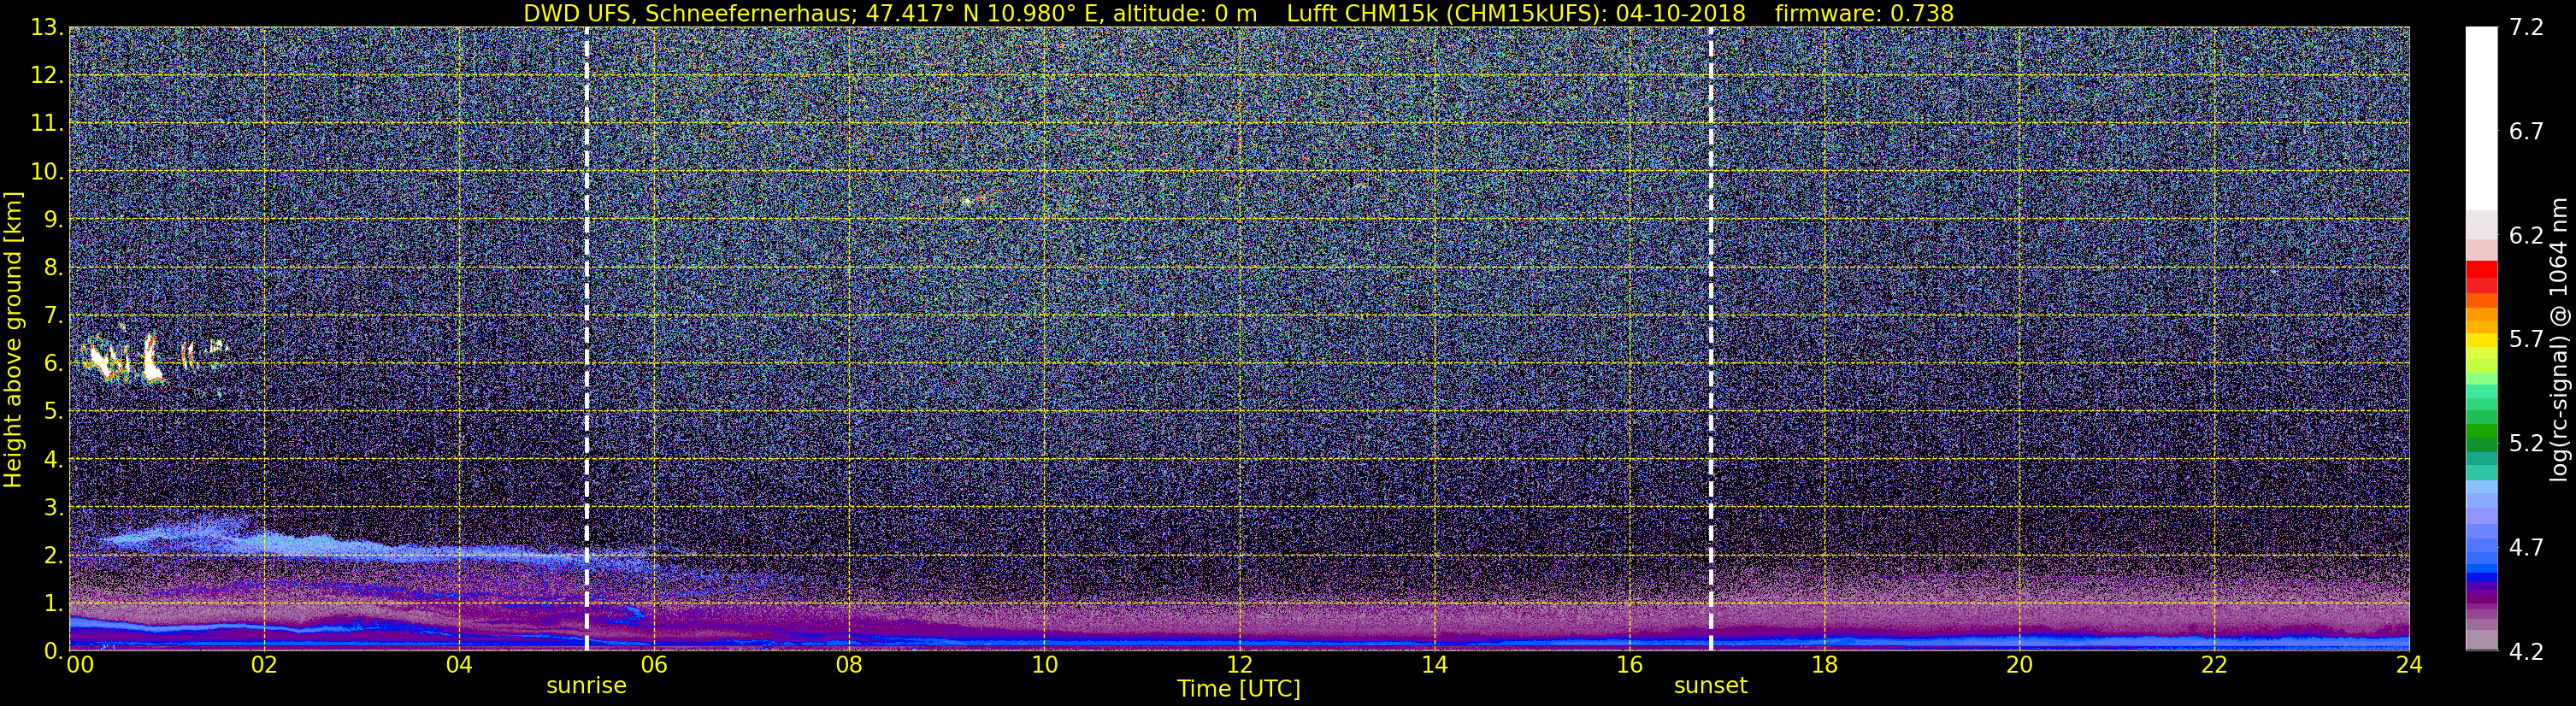Click the height tick label '10.'
The width and height of the screenshot is (2576, 706).
48,171
